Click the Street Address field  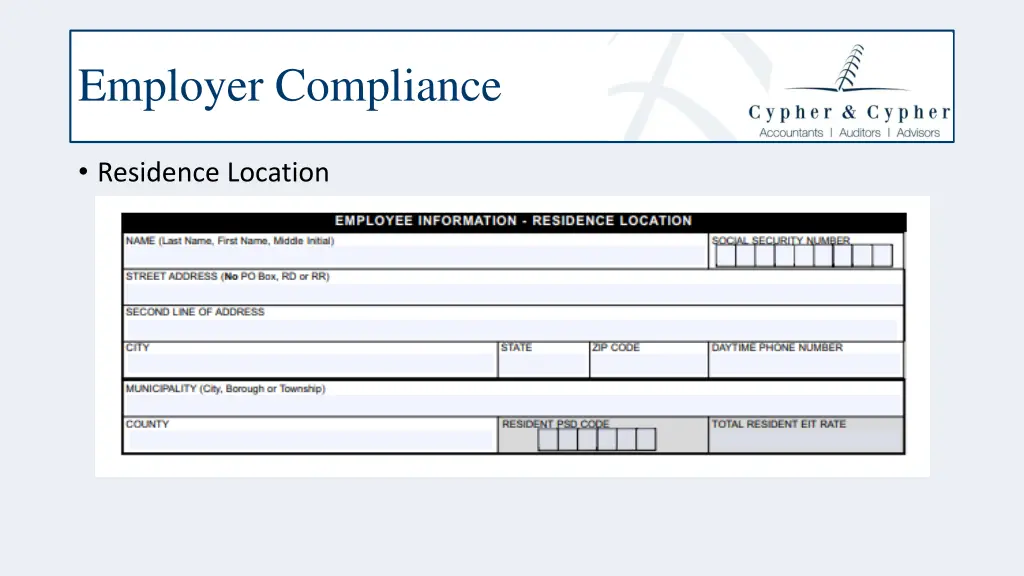point(513,287)
